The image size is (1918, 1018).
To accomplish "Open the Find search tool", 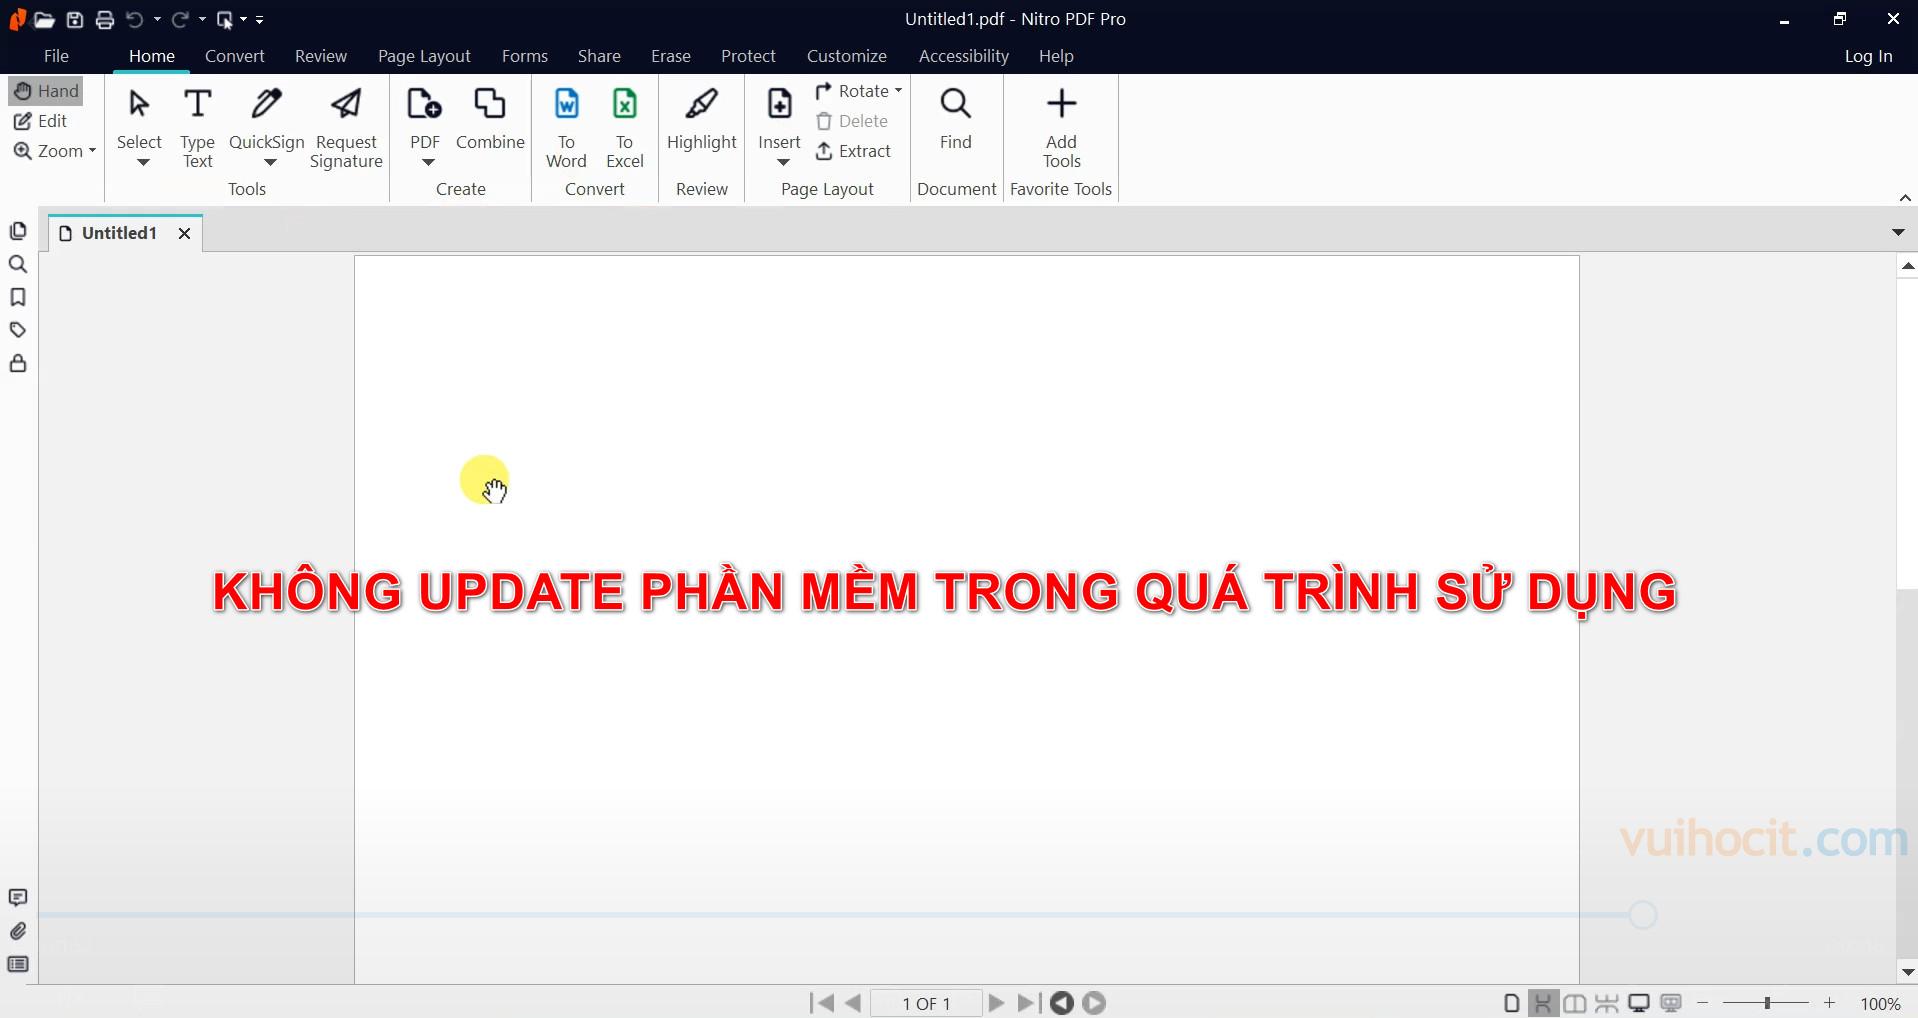I will click(x=956, y=119).
